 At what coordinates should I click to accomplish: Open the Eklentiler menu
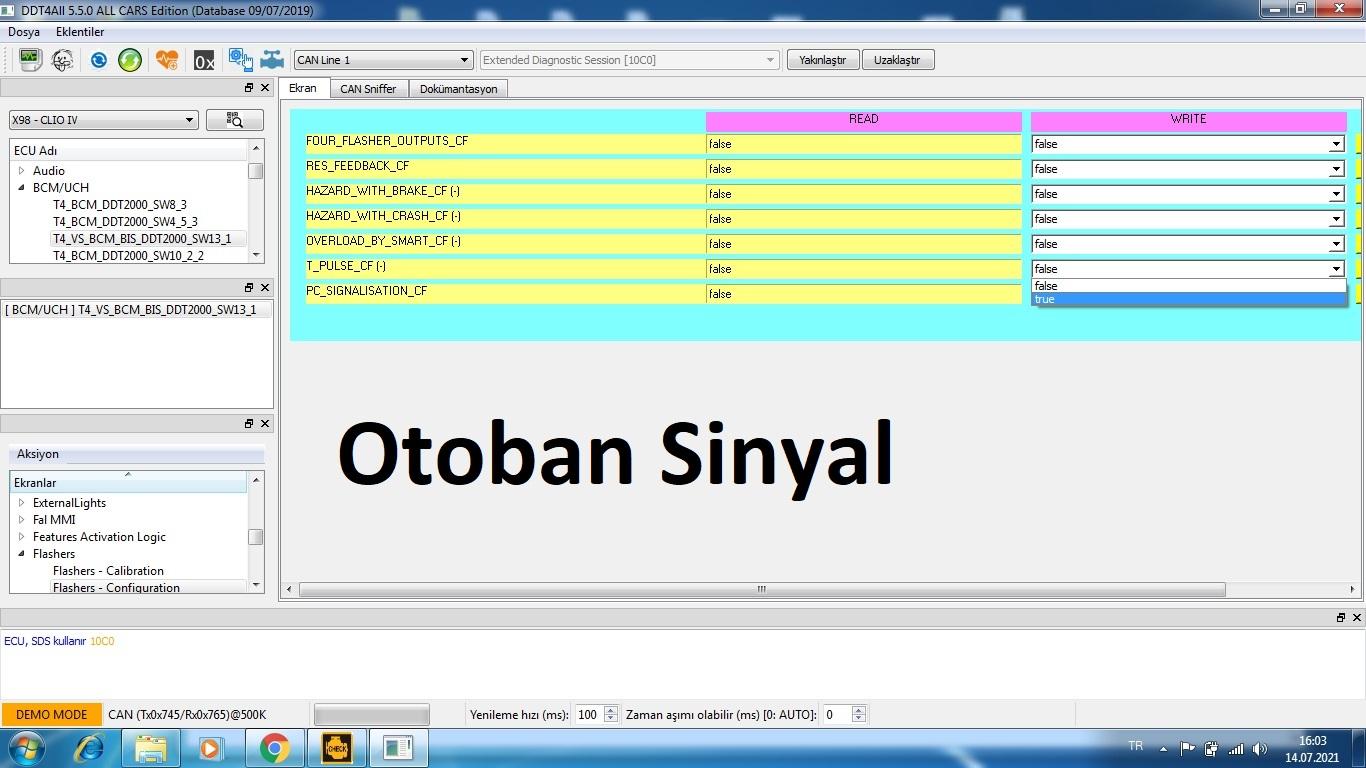point(80,32)
